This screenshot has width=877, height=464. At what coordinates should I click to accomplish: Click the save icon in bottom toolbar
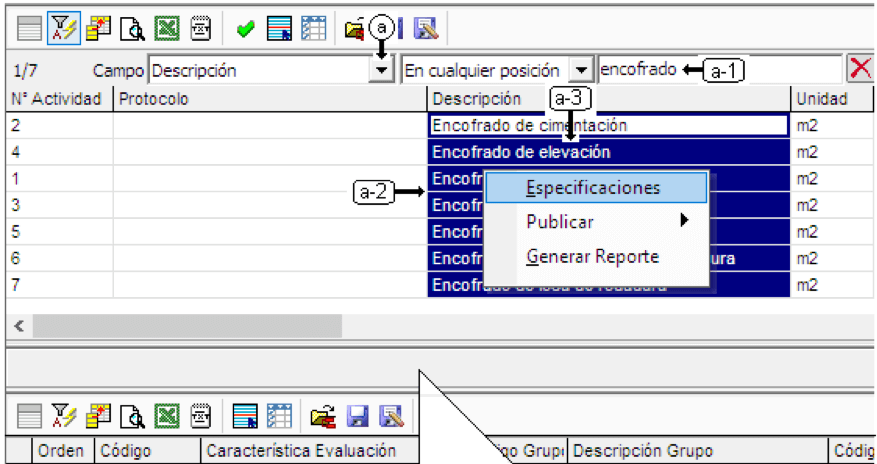[x=358, y=416]
